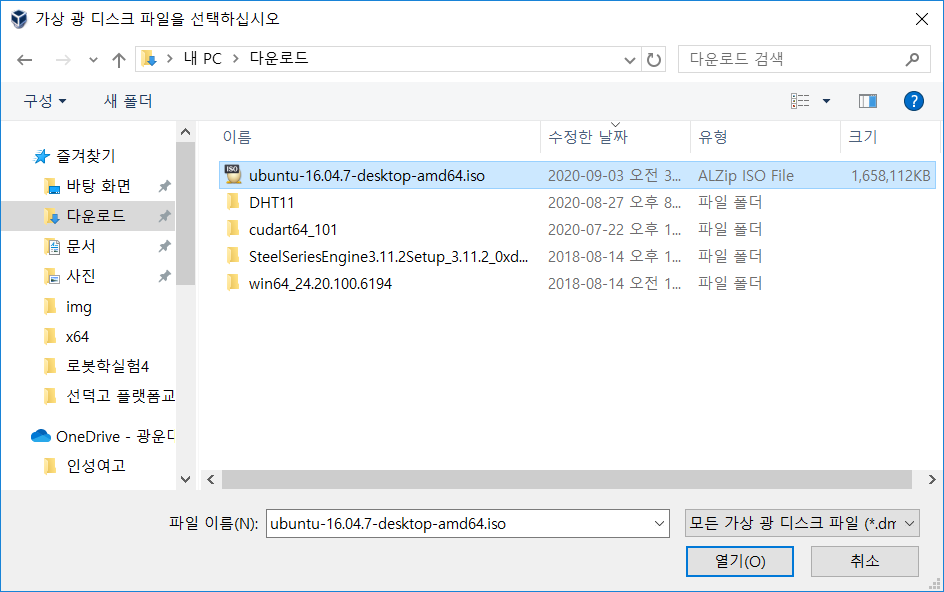Click the VirtualBox icon in title bar

point(19,19)
